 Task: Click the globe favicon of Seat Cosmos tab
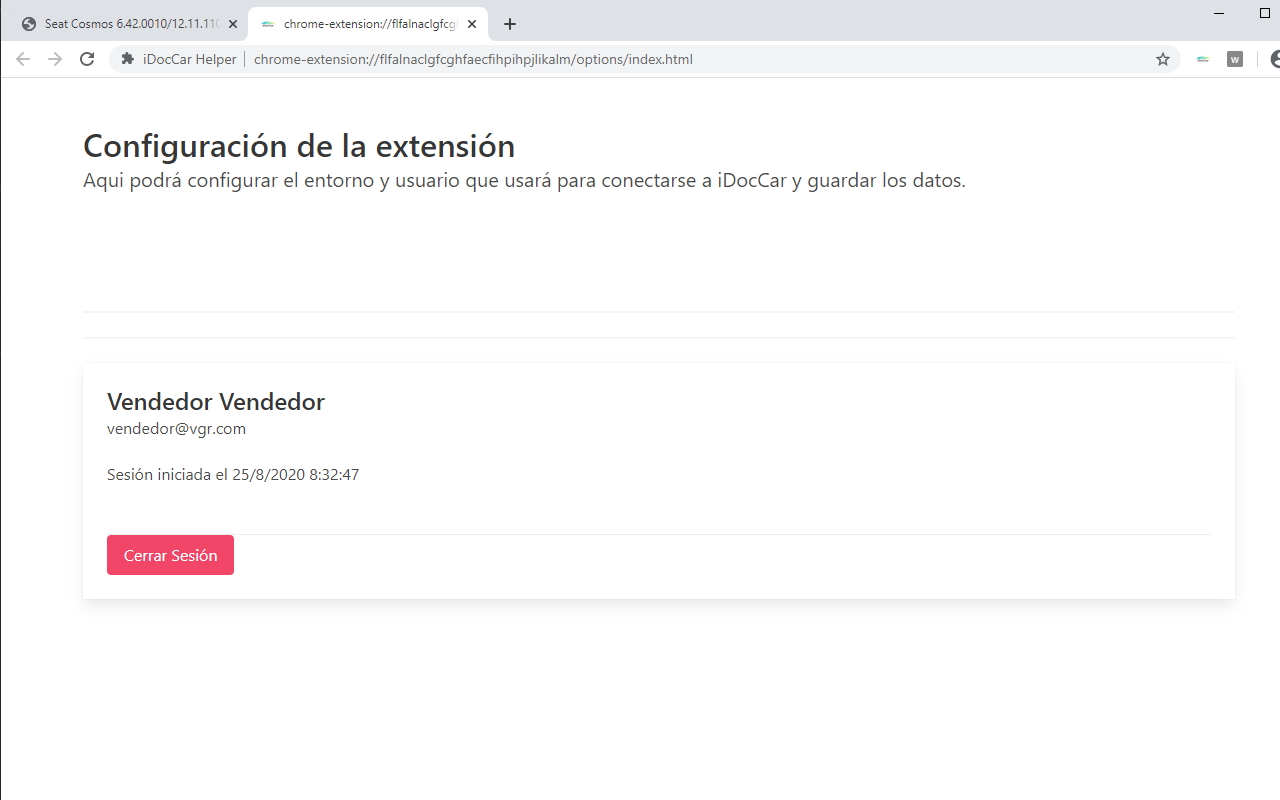pos(29,24)
